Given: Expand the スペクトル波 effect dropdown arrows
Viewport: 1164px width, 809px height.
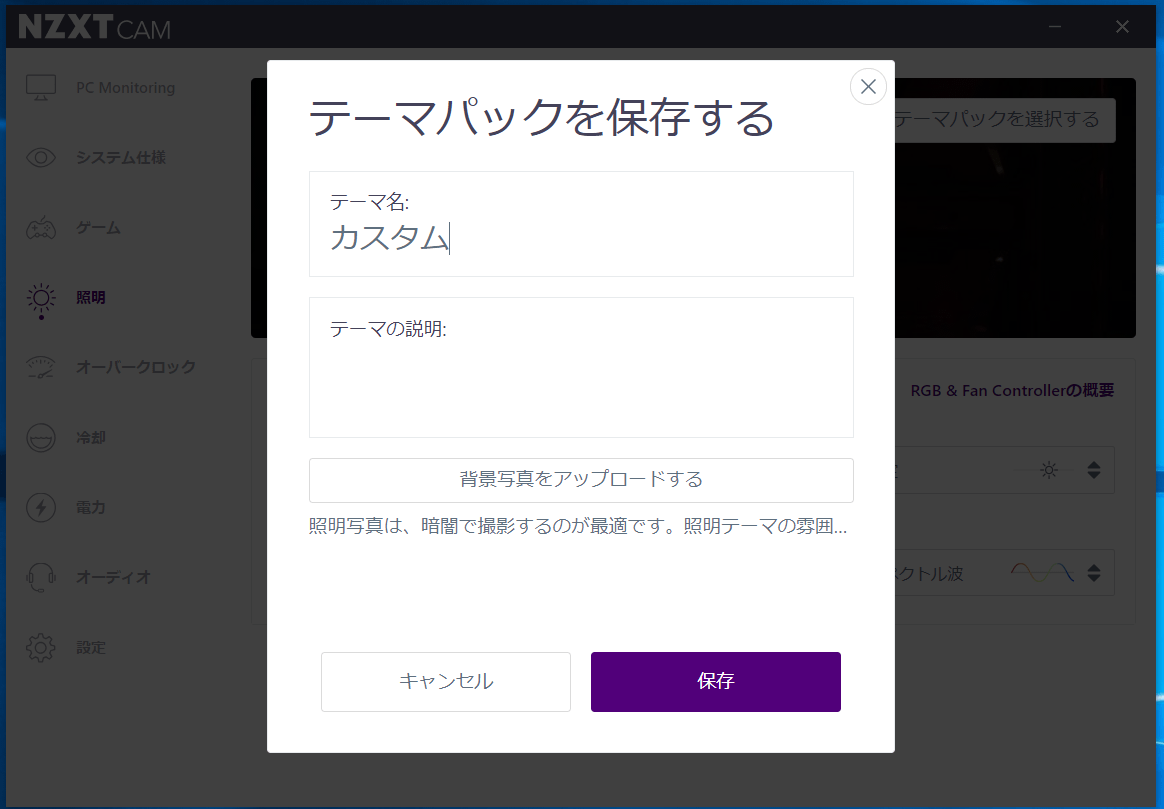Looking at the screenshot, I should click(1093, 573).
